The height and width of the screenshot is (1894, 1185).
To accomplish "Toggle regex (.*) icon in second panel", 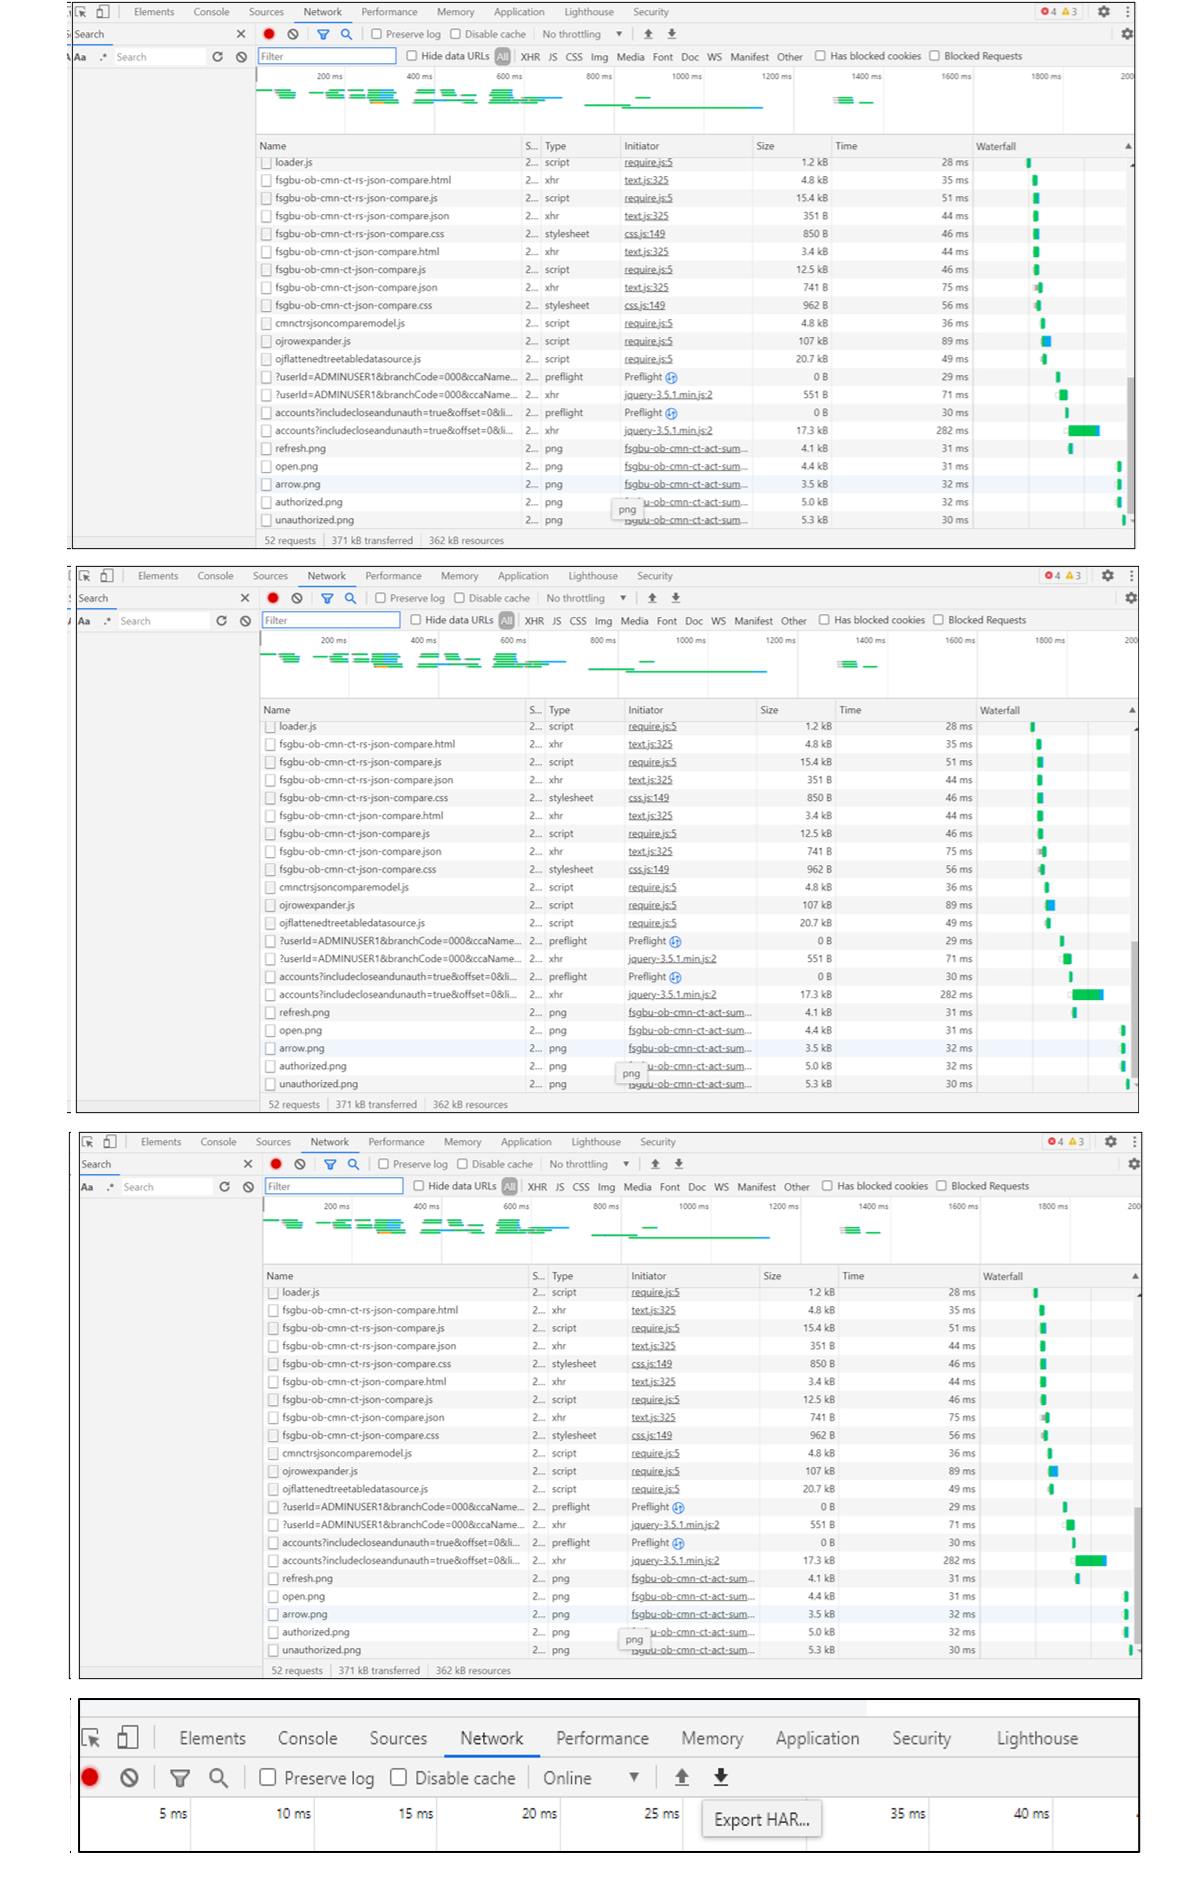I will click(107, 621).
